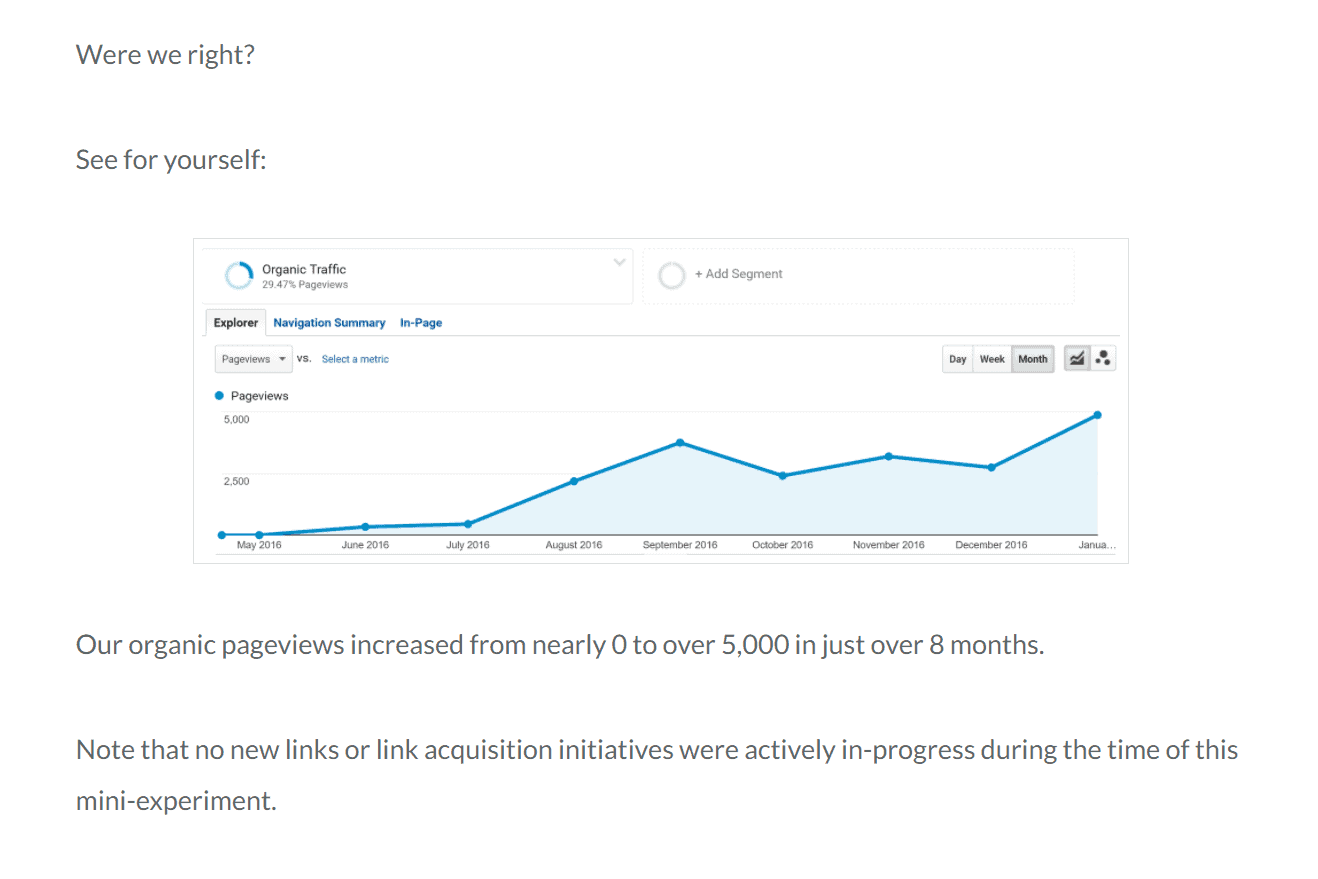The height and width of the screenshot is (879, 1318).
Task: Click the September 2016 peak data point
Action: coord(681,440)
